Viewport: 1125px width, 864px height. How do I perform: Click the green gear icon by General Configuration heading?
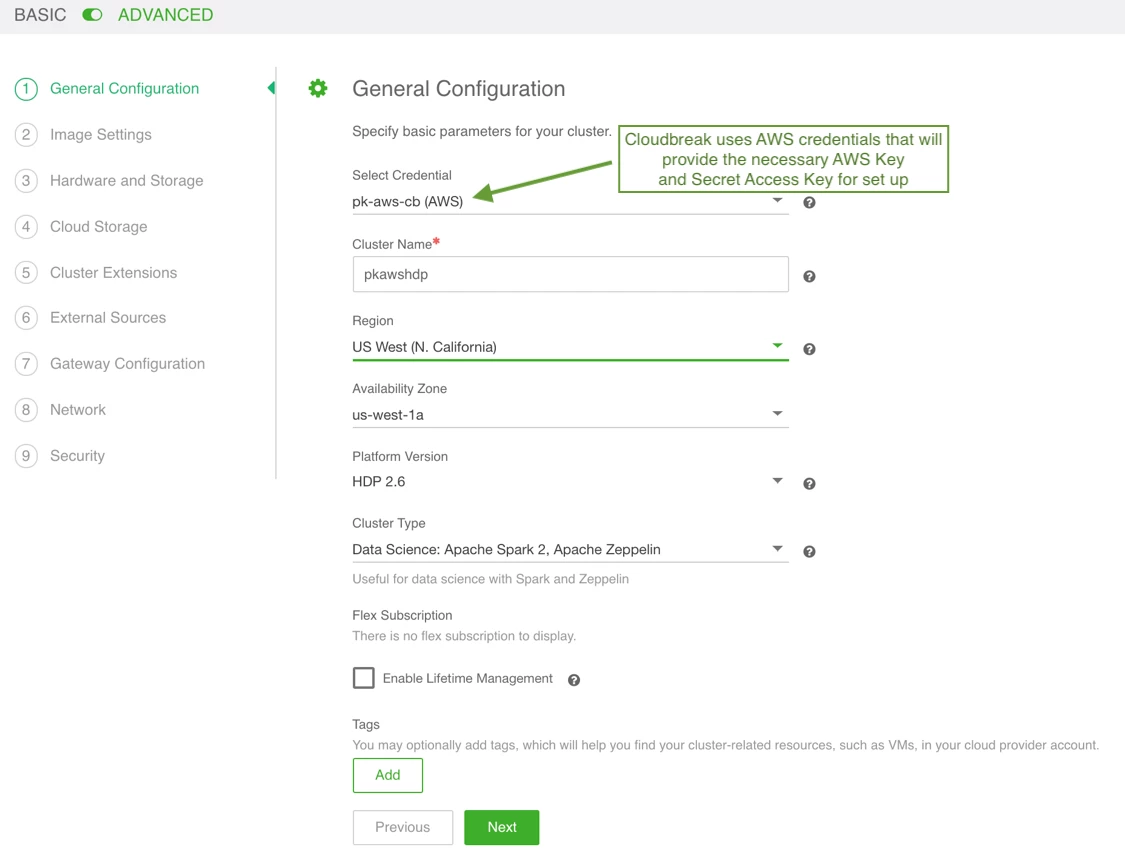pyautogui.click(x=318, y=88)
